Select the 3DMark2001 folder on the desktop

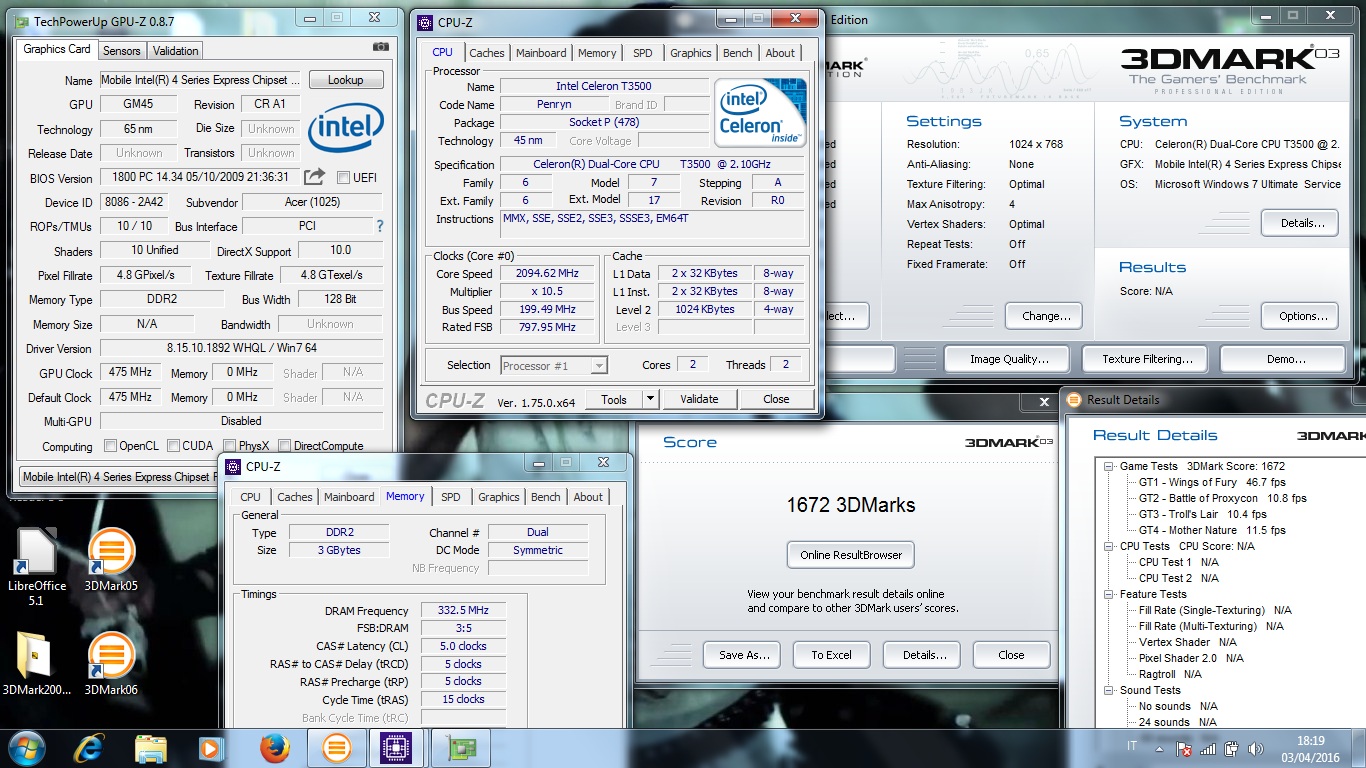coord(37,663)
